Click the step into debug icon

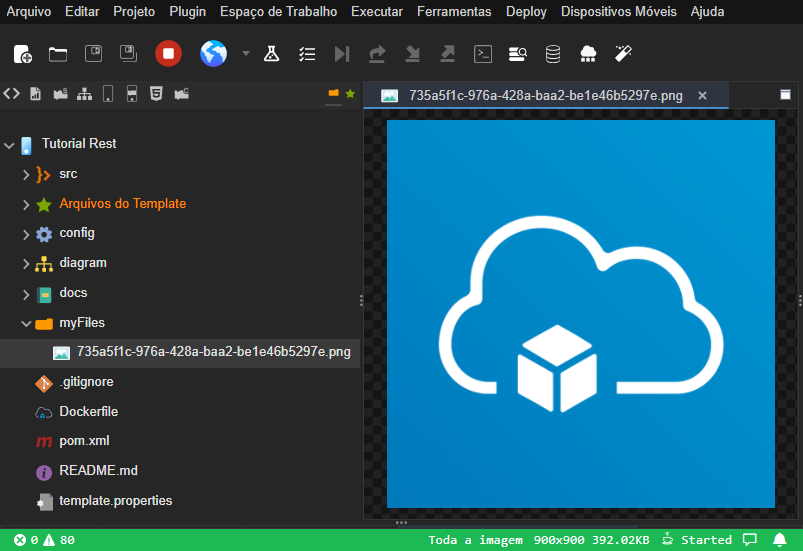click(412, 54)
